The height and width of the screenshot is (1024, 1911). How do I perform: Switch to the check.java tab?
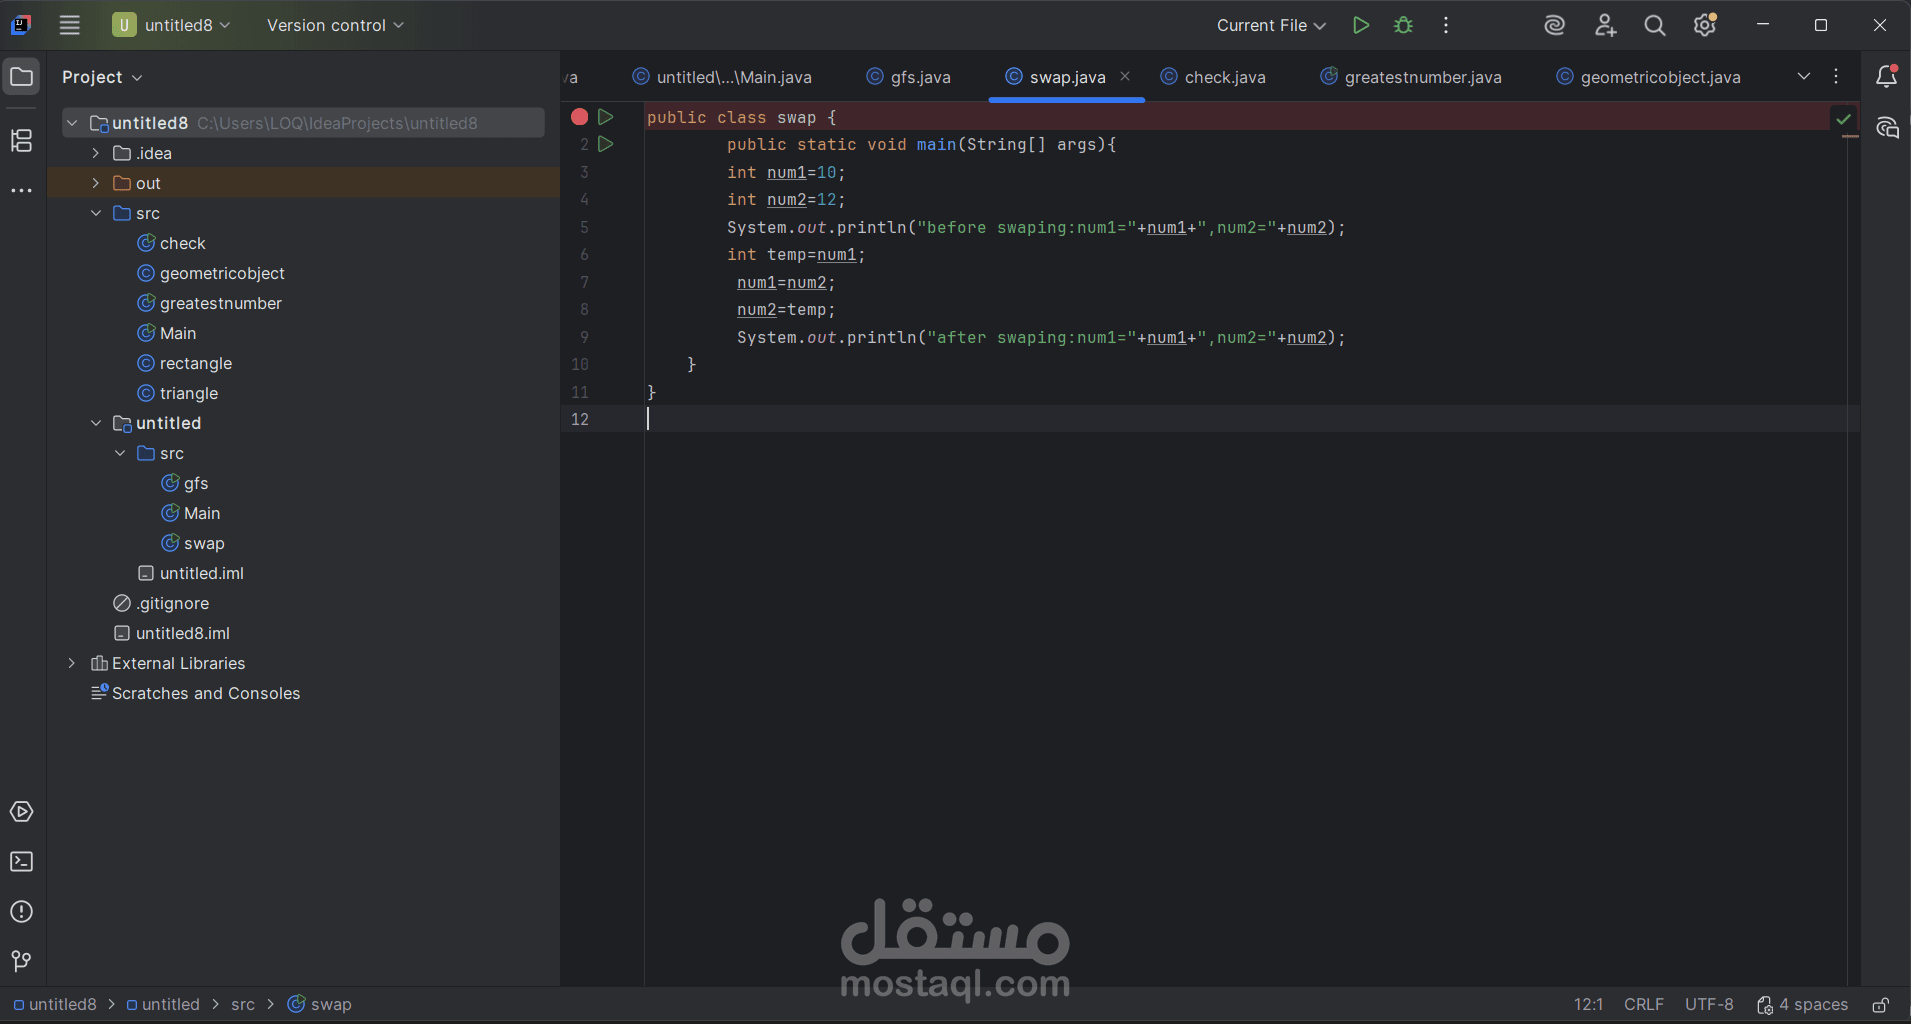point(1213,77)
